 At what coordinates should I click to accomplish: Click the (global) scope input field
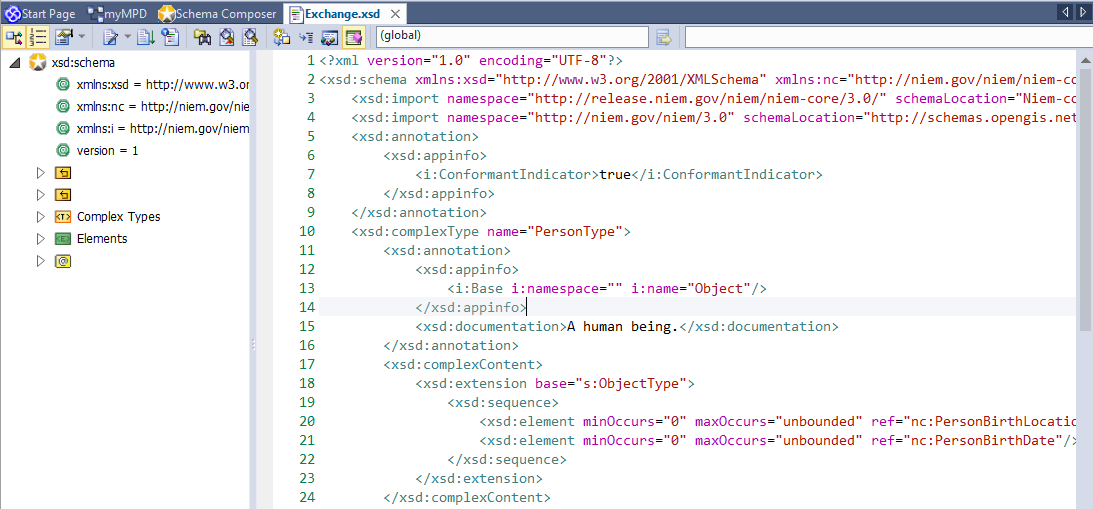510,37
